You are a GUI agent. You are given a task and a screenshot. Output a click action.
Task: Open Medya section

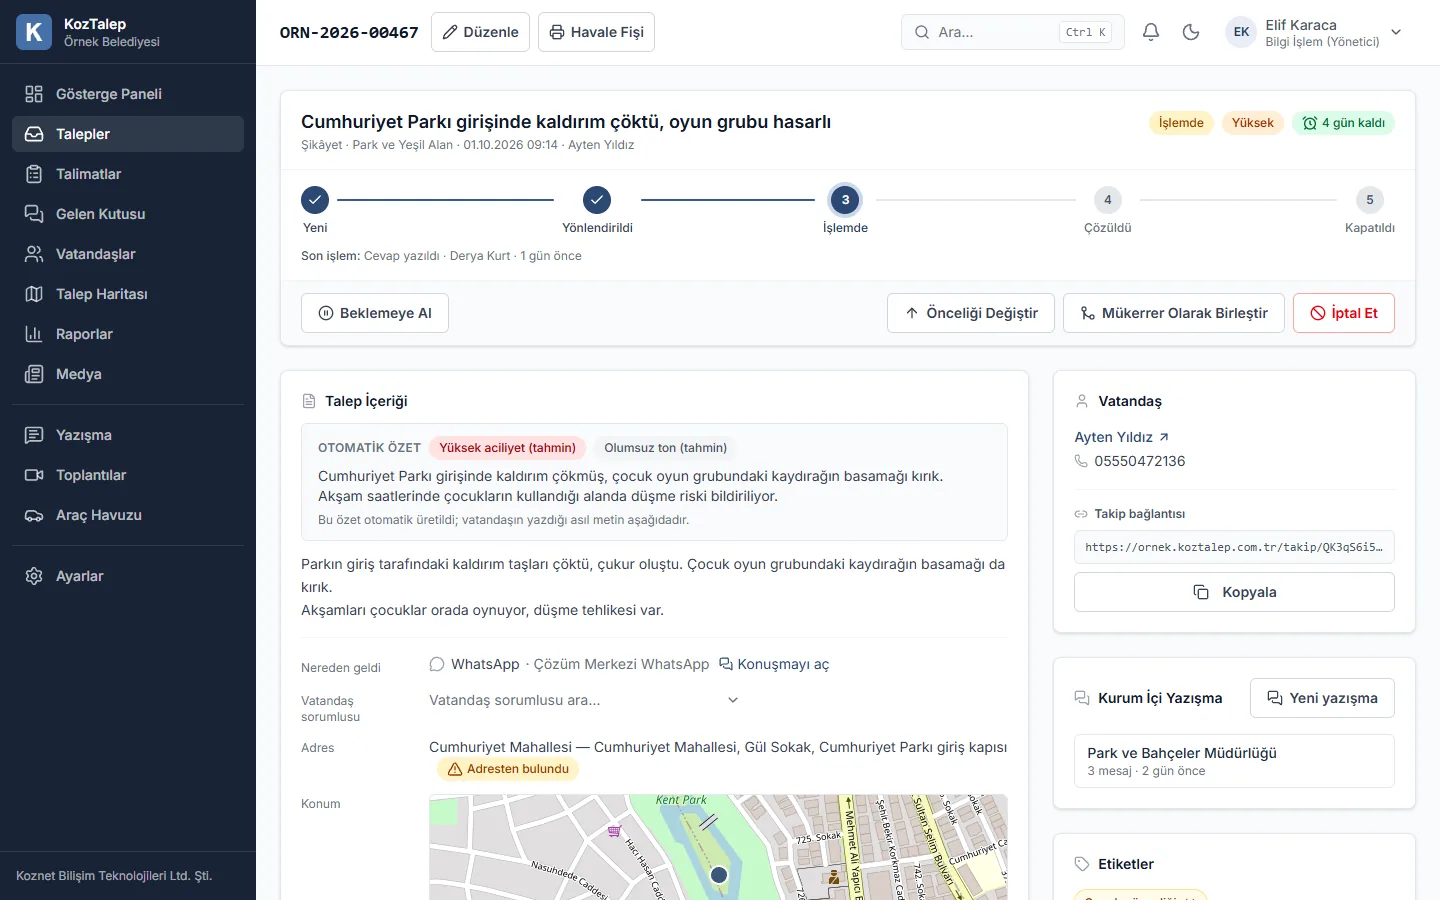[x=128, y=374]
